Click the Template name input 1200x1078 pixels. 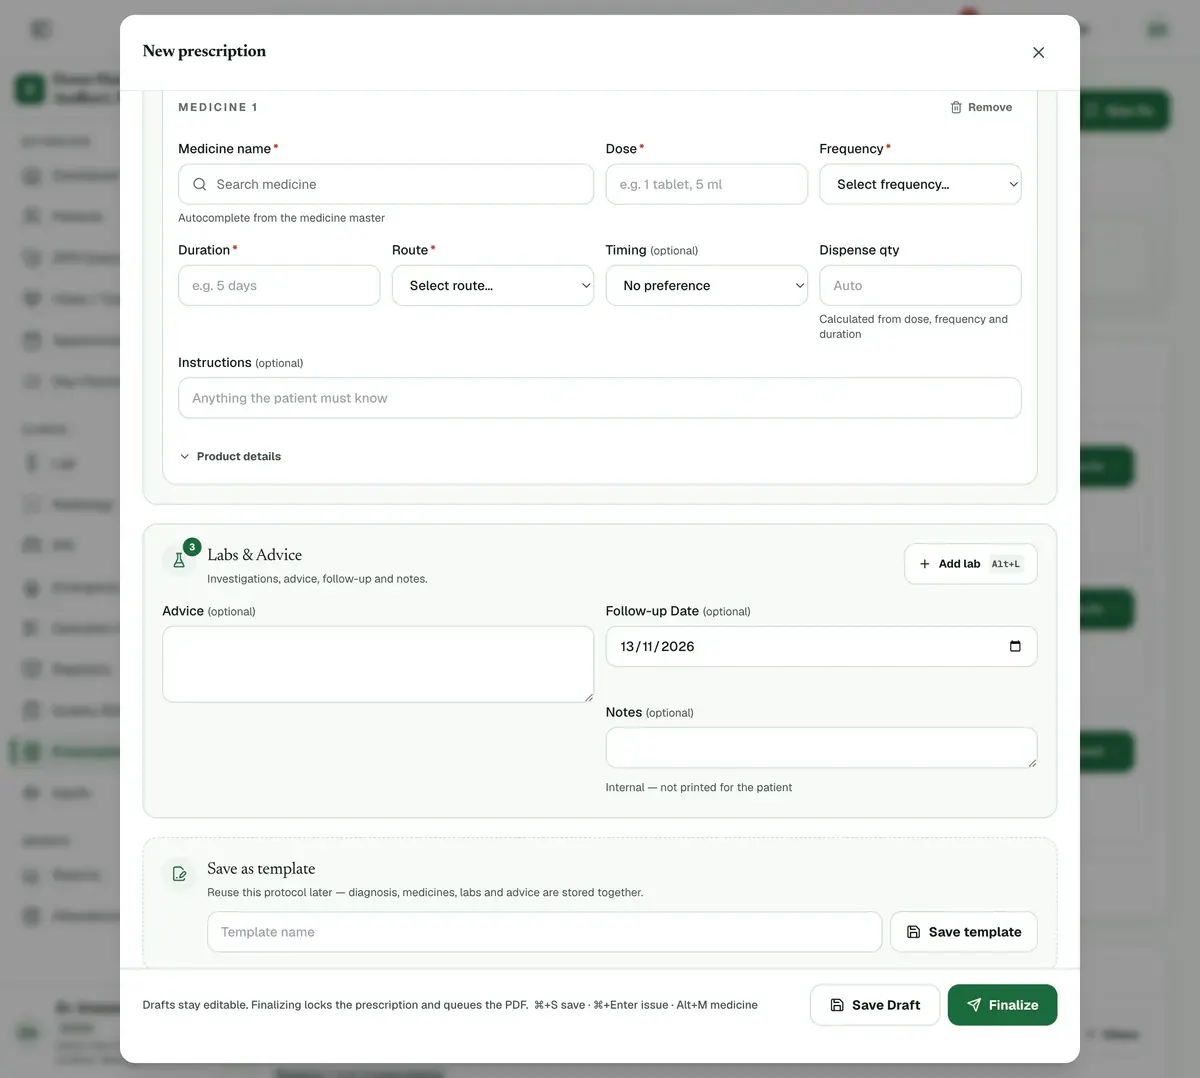pos(545,932)
